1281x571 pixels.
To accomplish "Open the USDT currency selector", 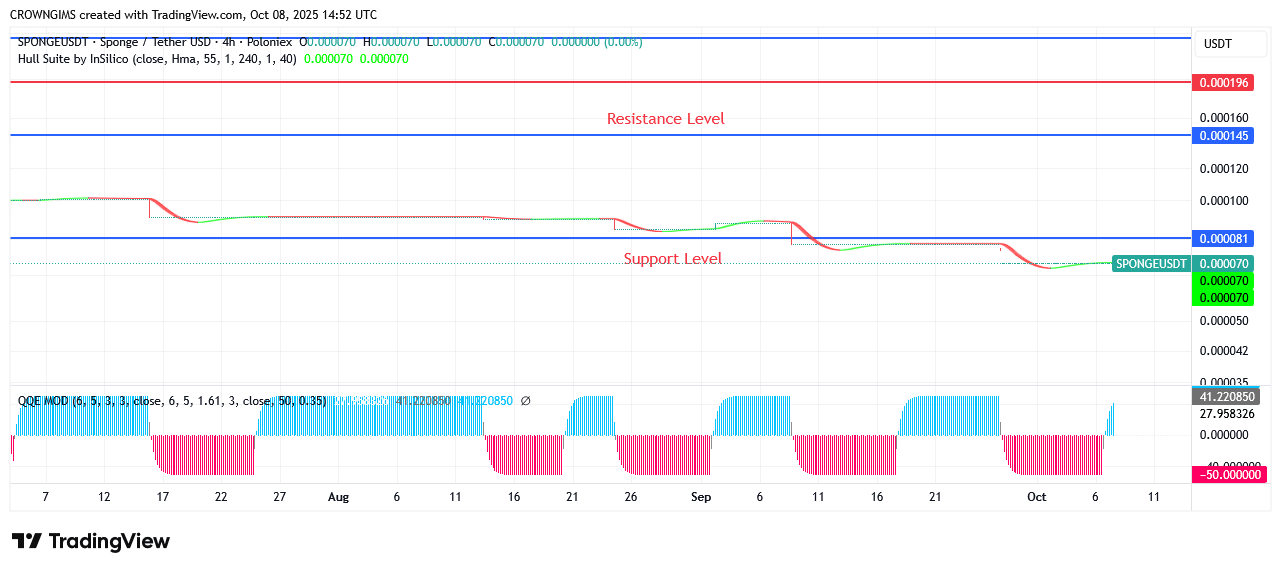I will [1217, 44].
